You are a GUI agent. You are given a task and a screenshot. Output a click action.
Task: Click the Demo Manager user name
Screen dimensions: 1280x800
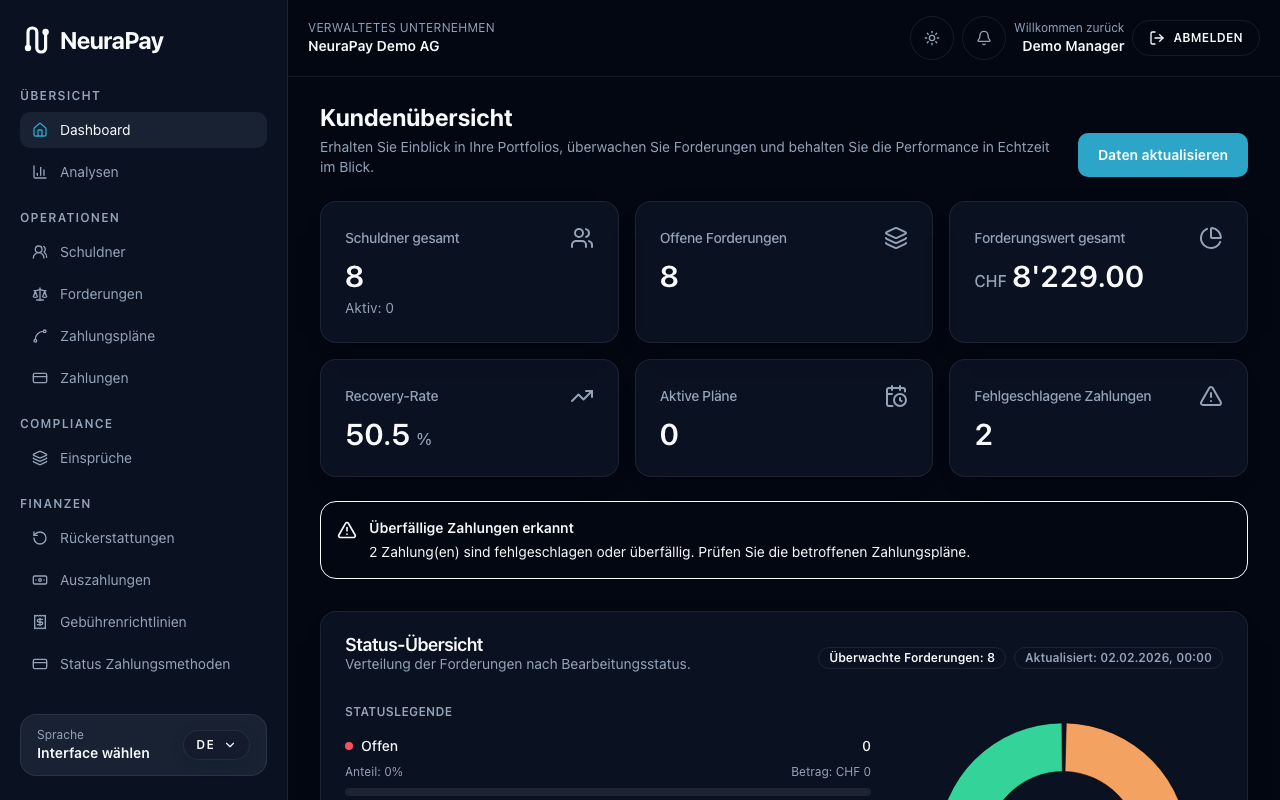[1073, 46]
